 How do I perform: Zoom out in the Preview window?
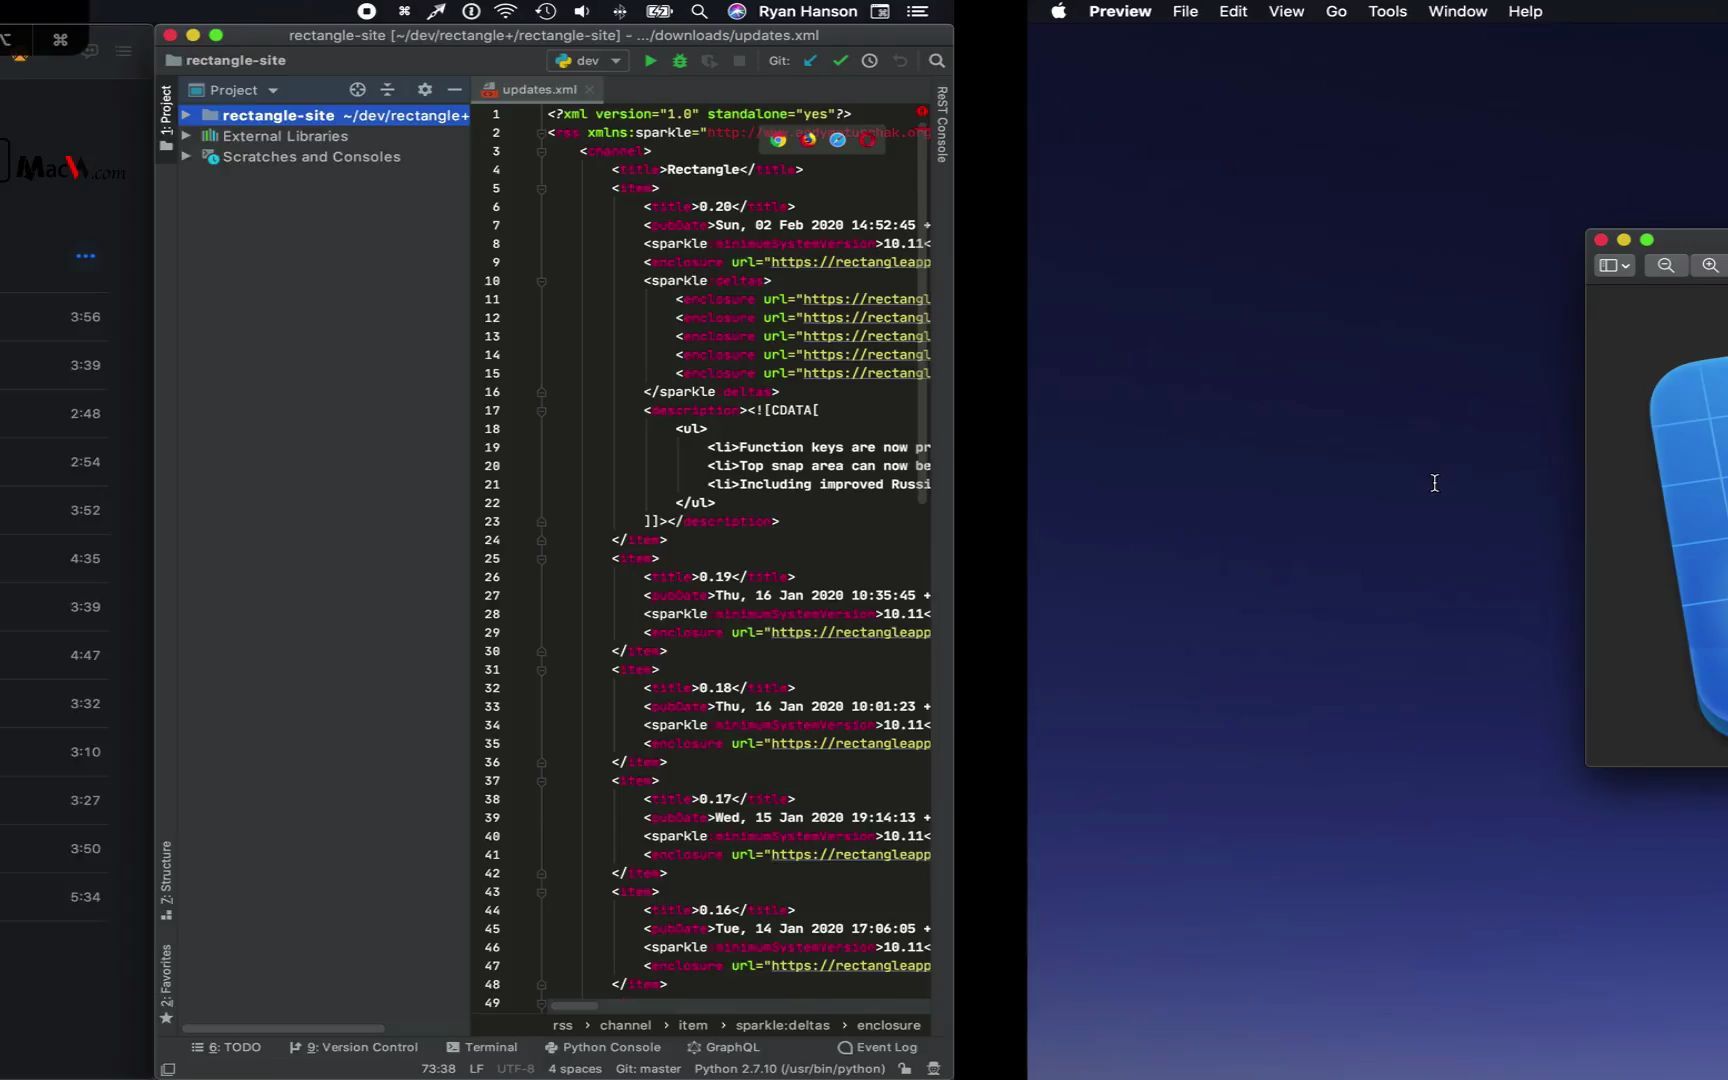1666,265
